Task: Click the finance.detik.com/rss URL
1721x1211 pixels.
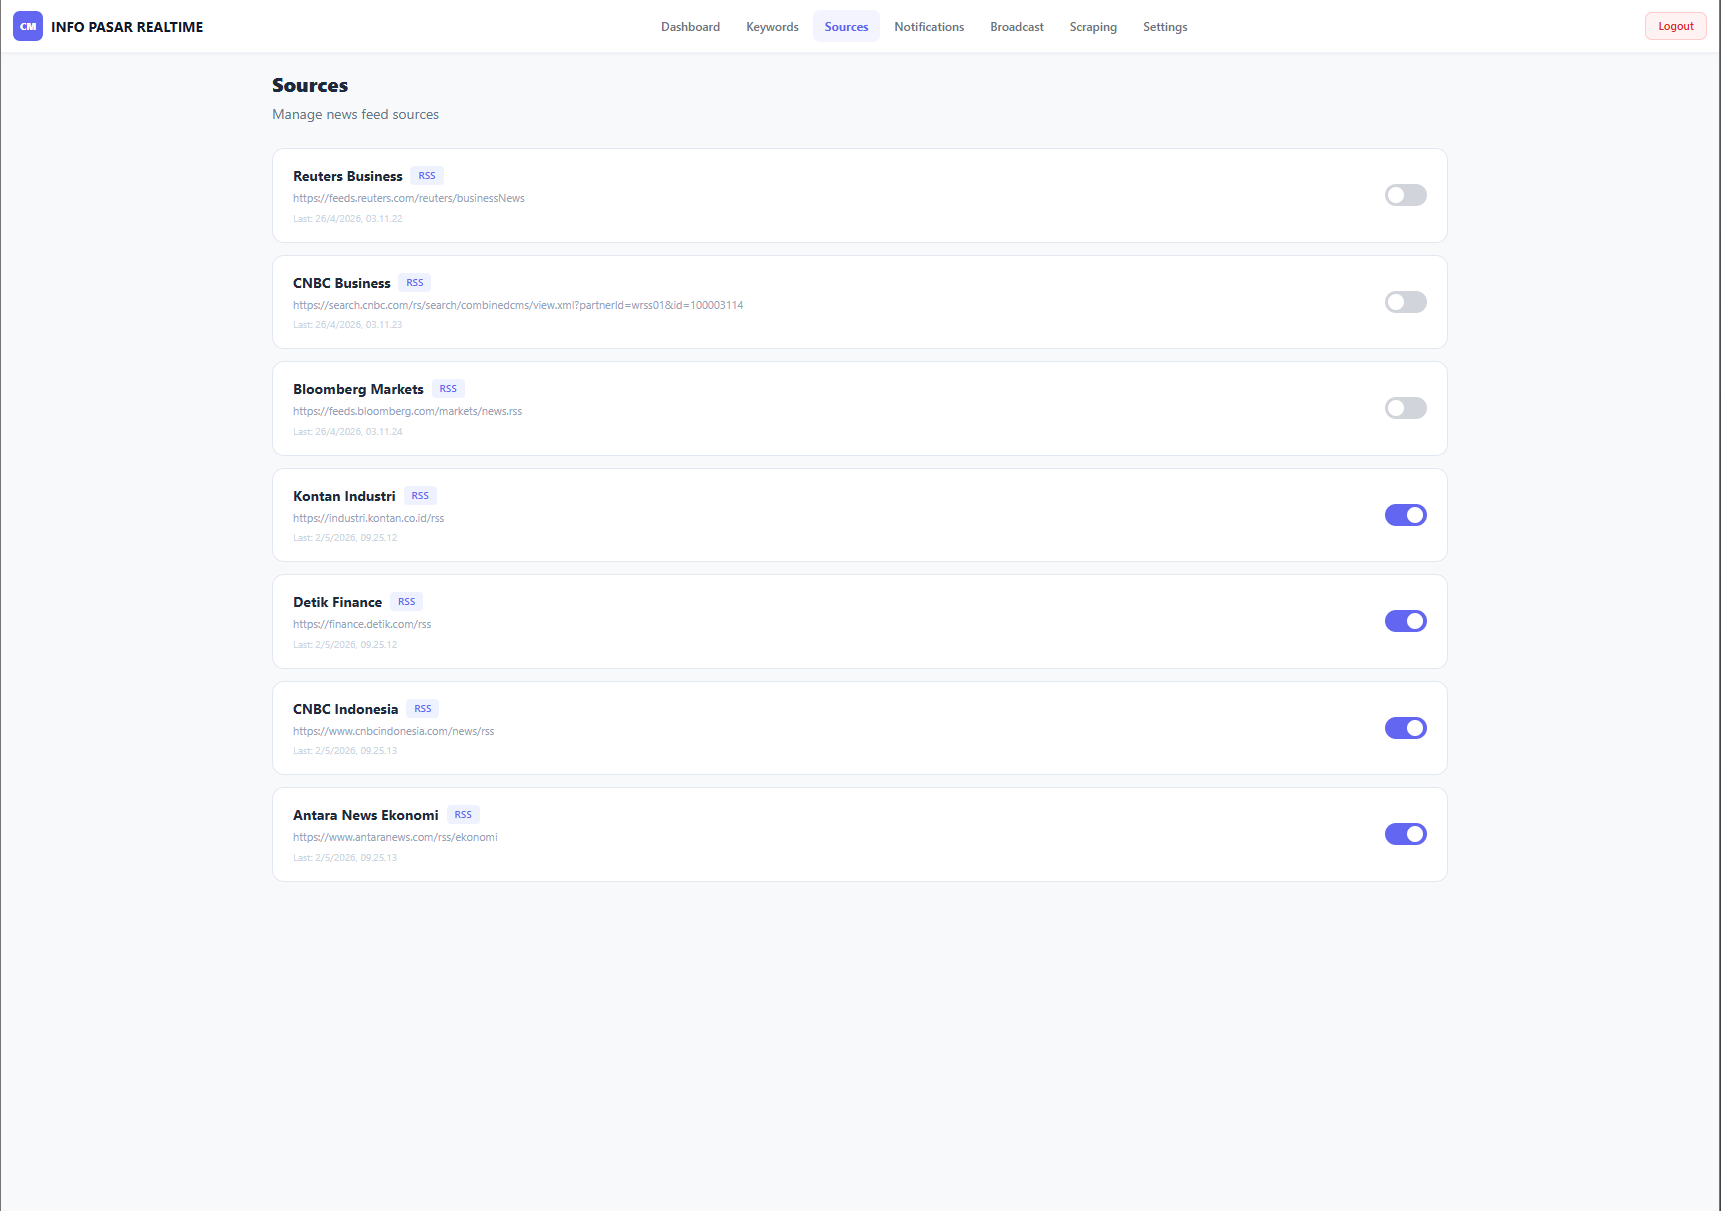Action: [362, 624]
